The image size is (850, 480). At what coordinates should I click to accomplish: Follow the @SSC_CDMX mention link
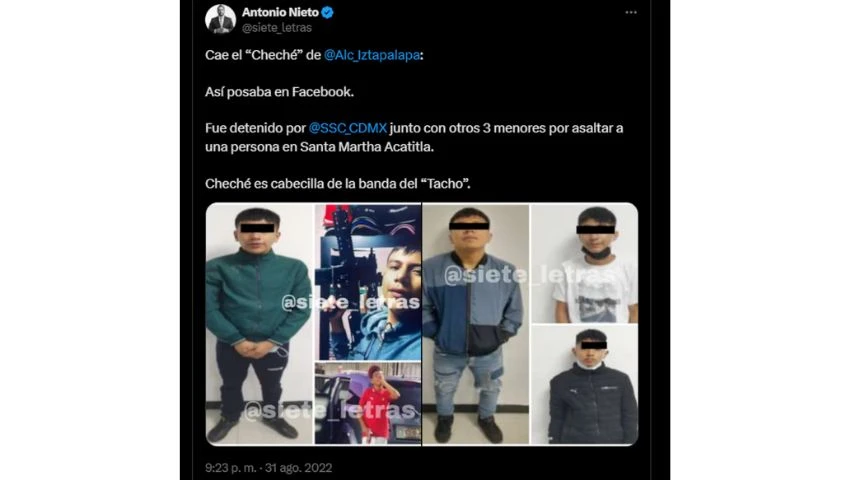point(347,128)
